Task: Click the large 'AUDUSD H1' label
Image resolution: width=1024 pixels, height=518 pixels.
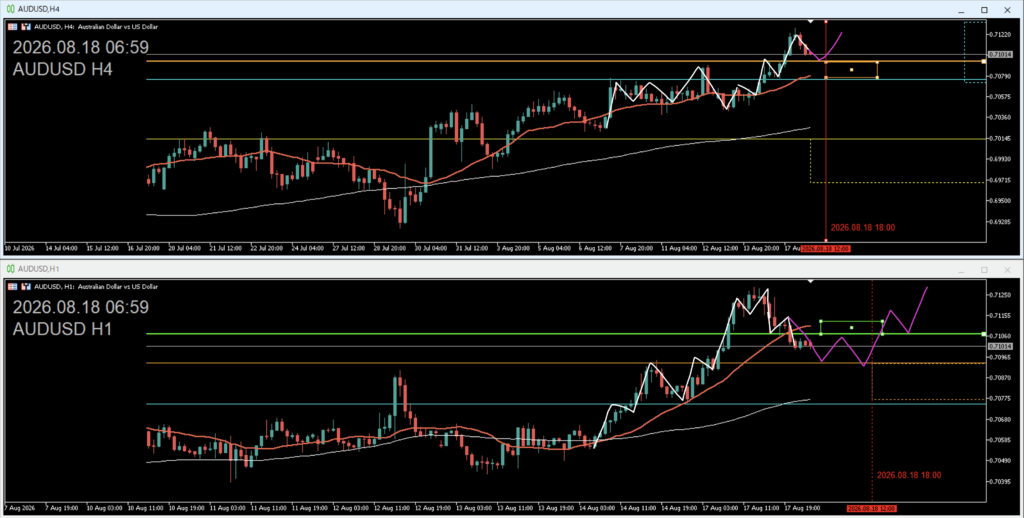Action: point(63,329)
